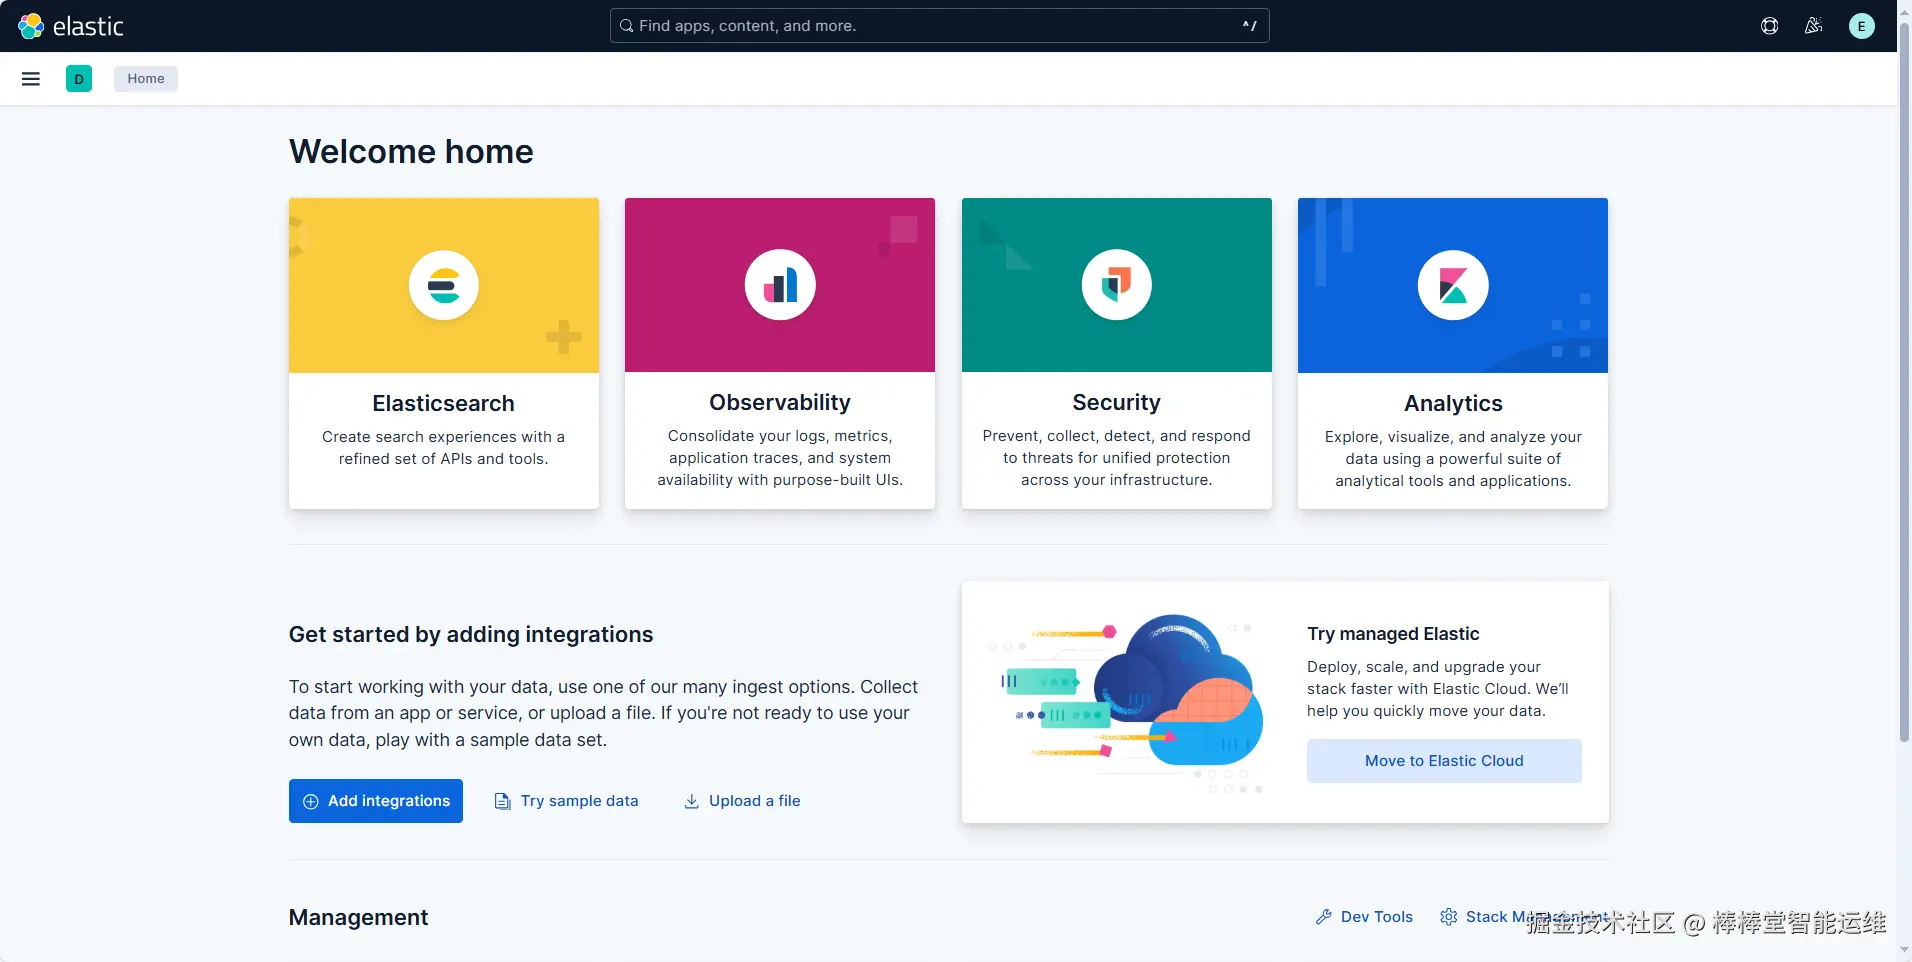This screenshot has height=962, width=1912.
Task: Click the Elasticsearch logo icon
Action: [444, 285]
